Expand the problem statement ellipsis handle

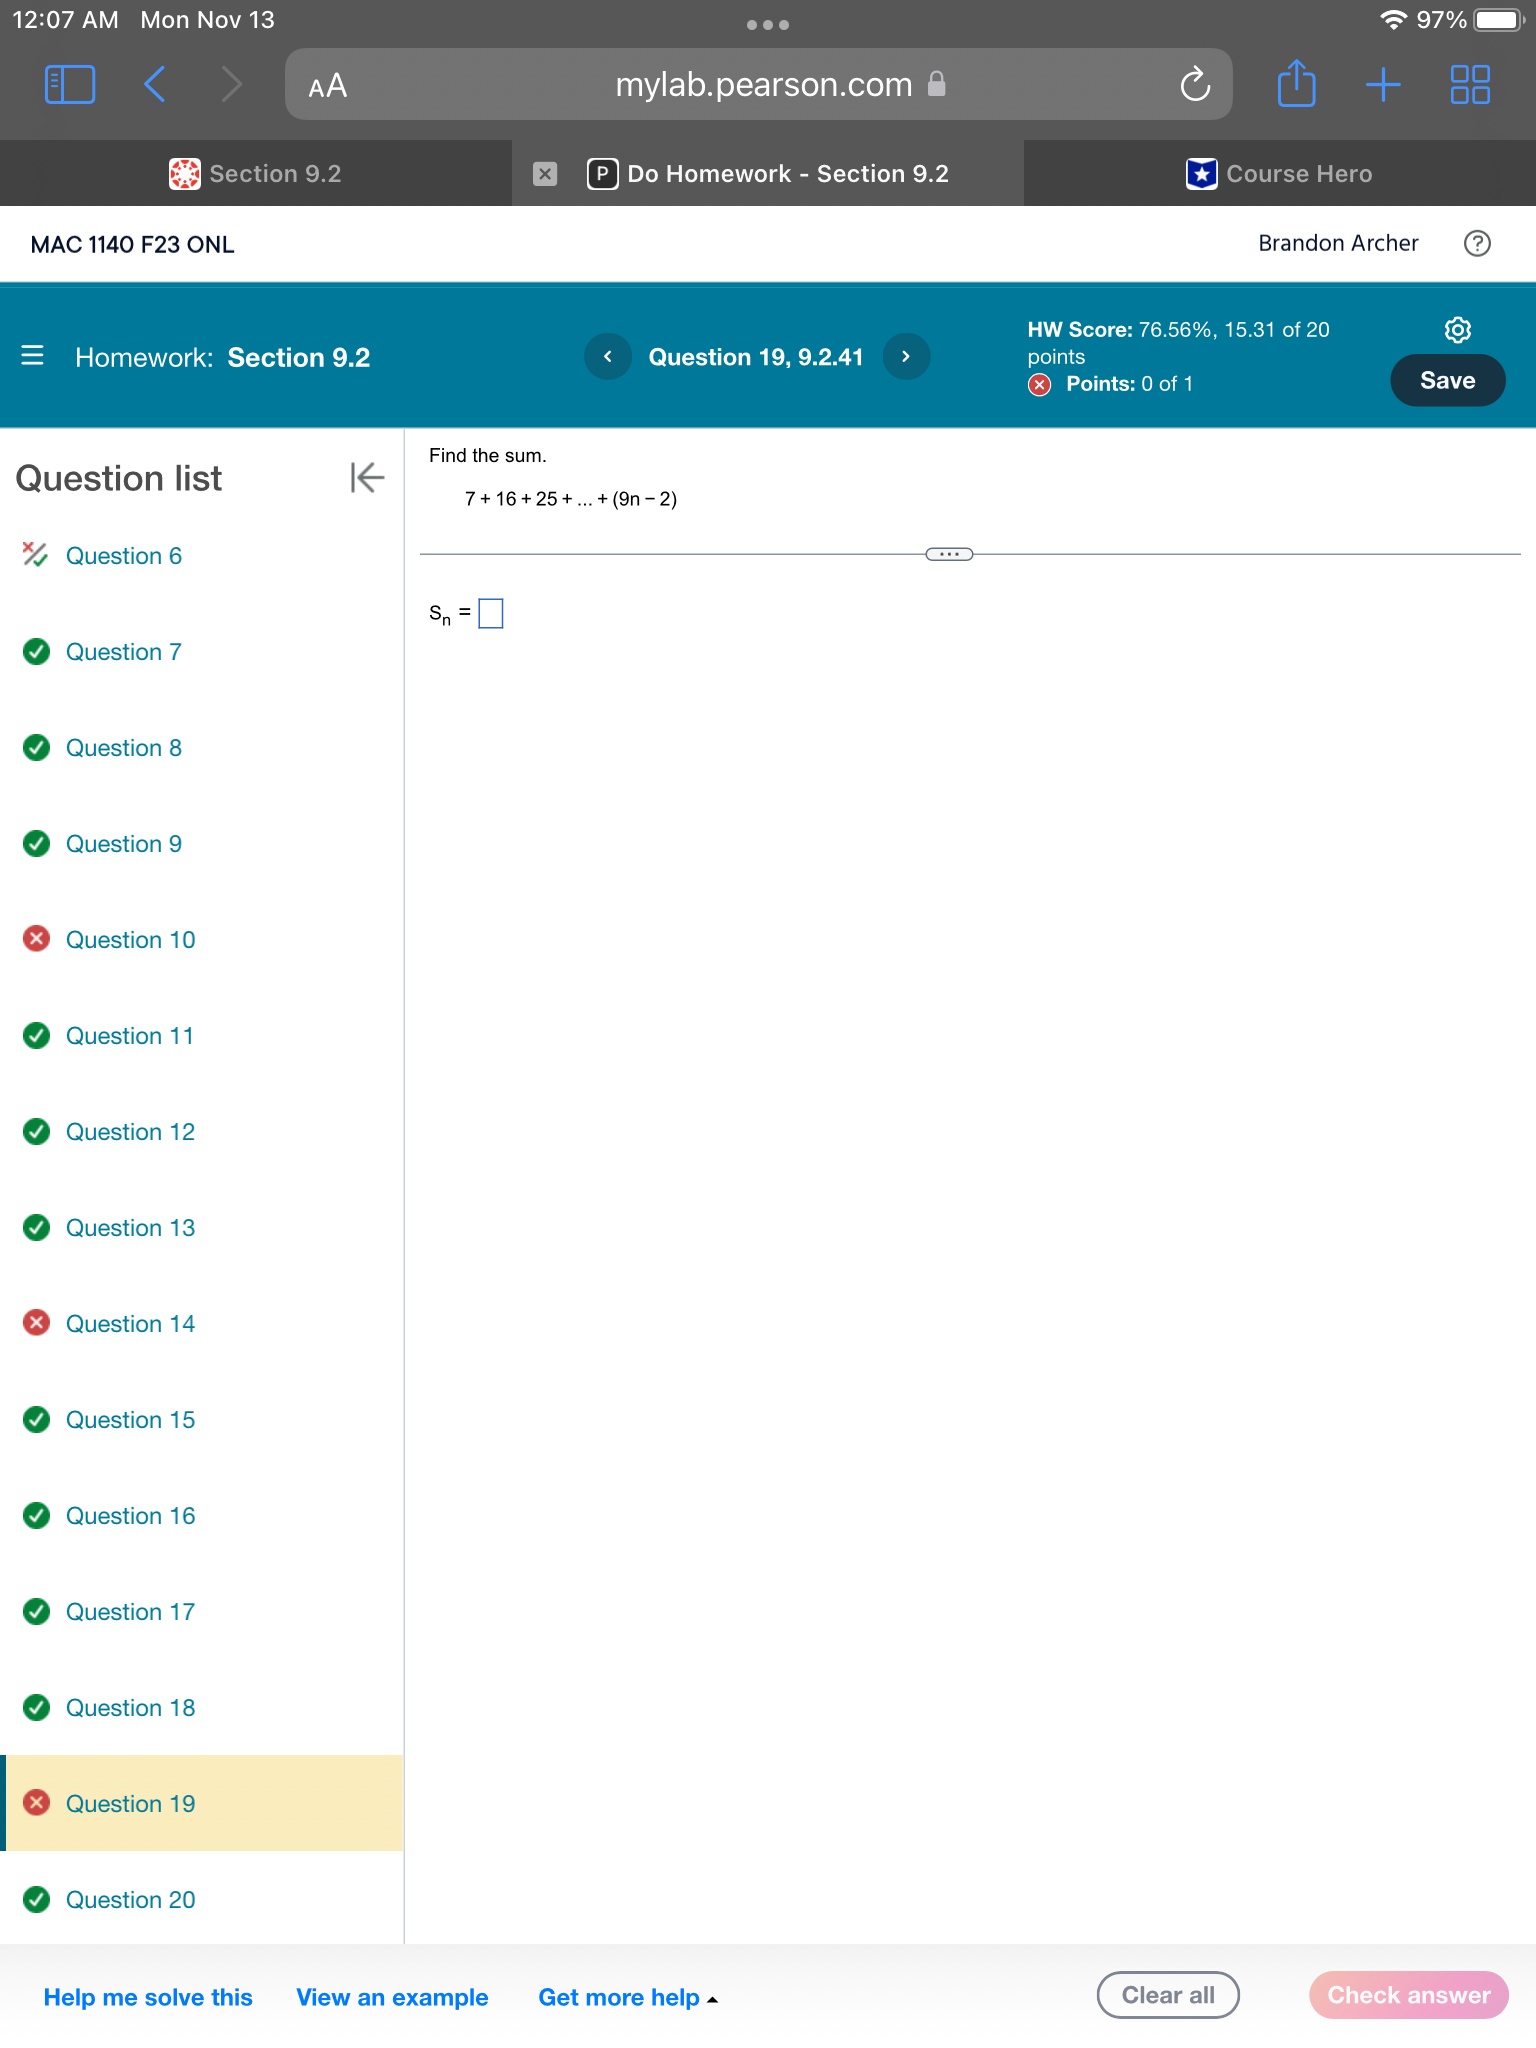click(949, 554)
